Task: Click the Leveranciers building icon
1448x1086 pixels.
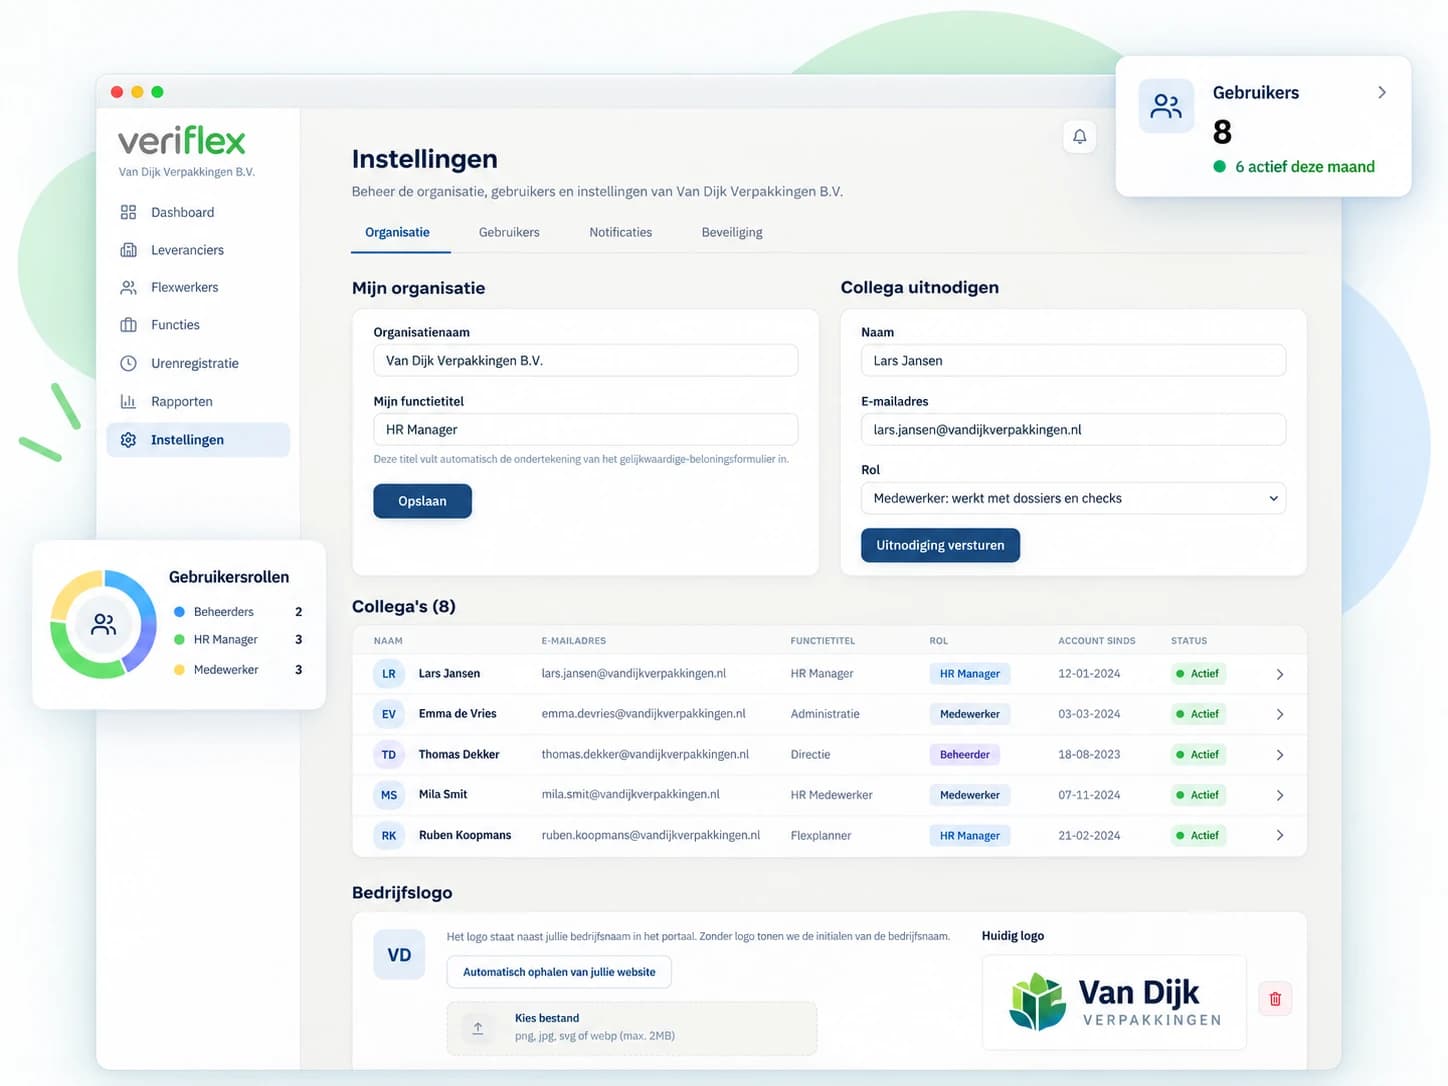Action: click(x=128, y=250)
